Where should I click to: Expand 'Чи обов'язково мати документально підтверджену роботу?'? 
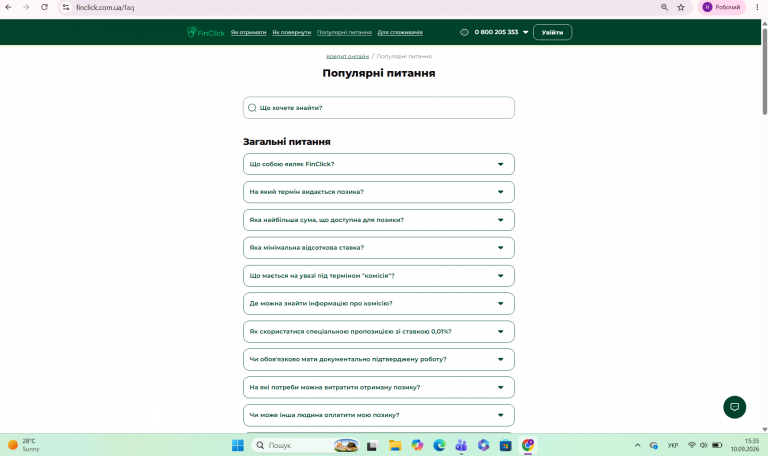tap(379, 360)
